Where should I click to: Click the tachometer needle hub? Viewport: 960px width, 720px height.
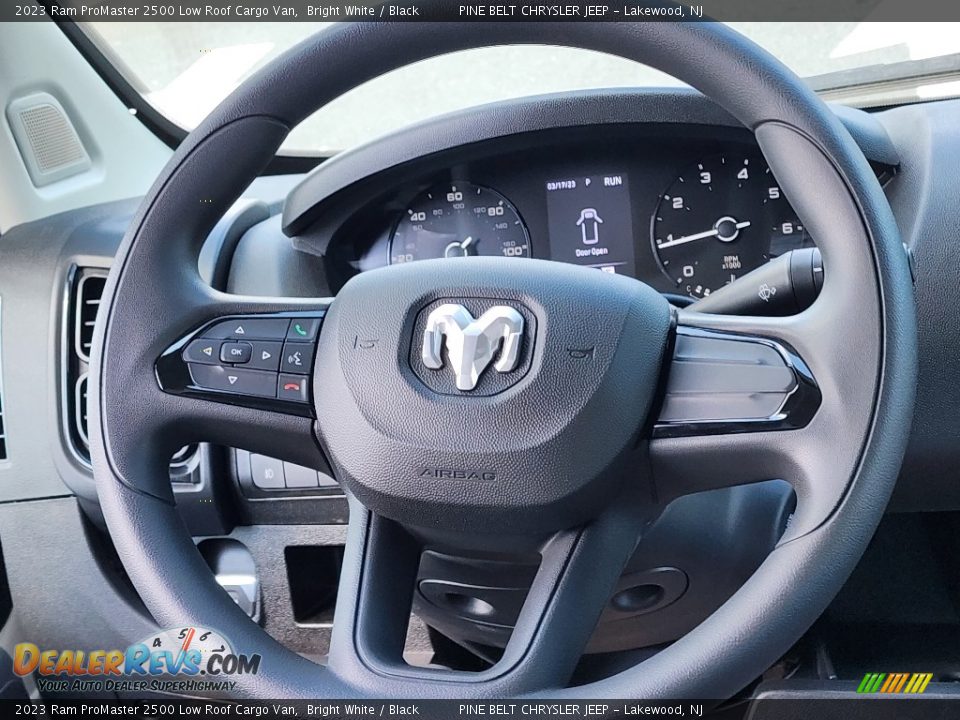click(727, 228)
